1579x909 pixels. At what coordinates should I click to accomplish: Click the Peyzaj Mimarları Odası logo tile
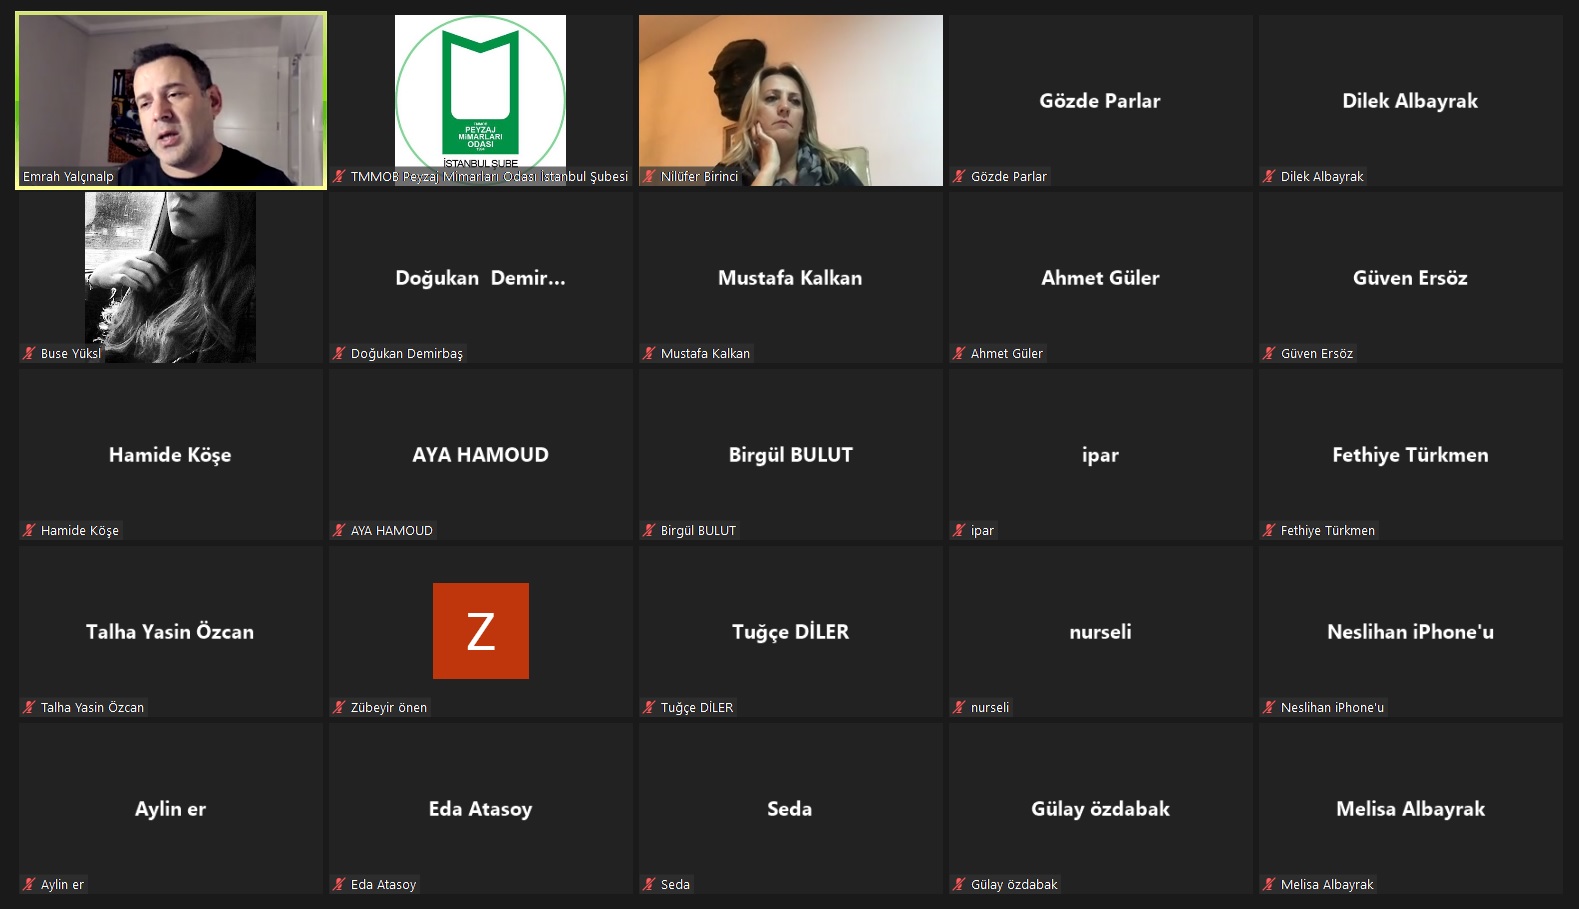[x=480, y=100]
